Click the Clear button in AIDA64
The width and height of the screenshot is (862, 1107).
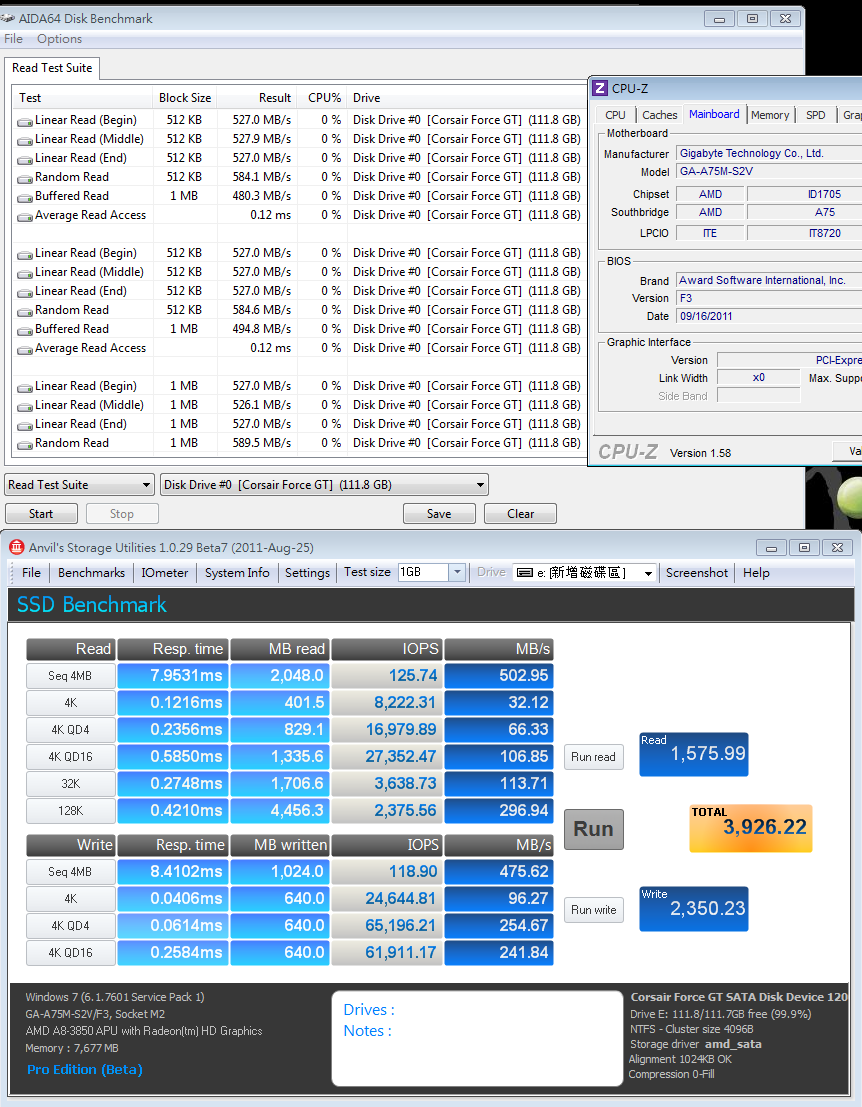coord(520,514)
